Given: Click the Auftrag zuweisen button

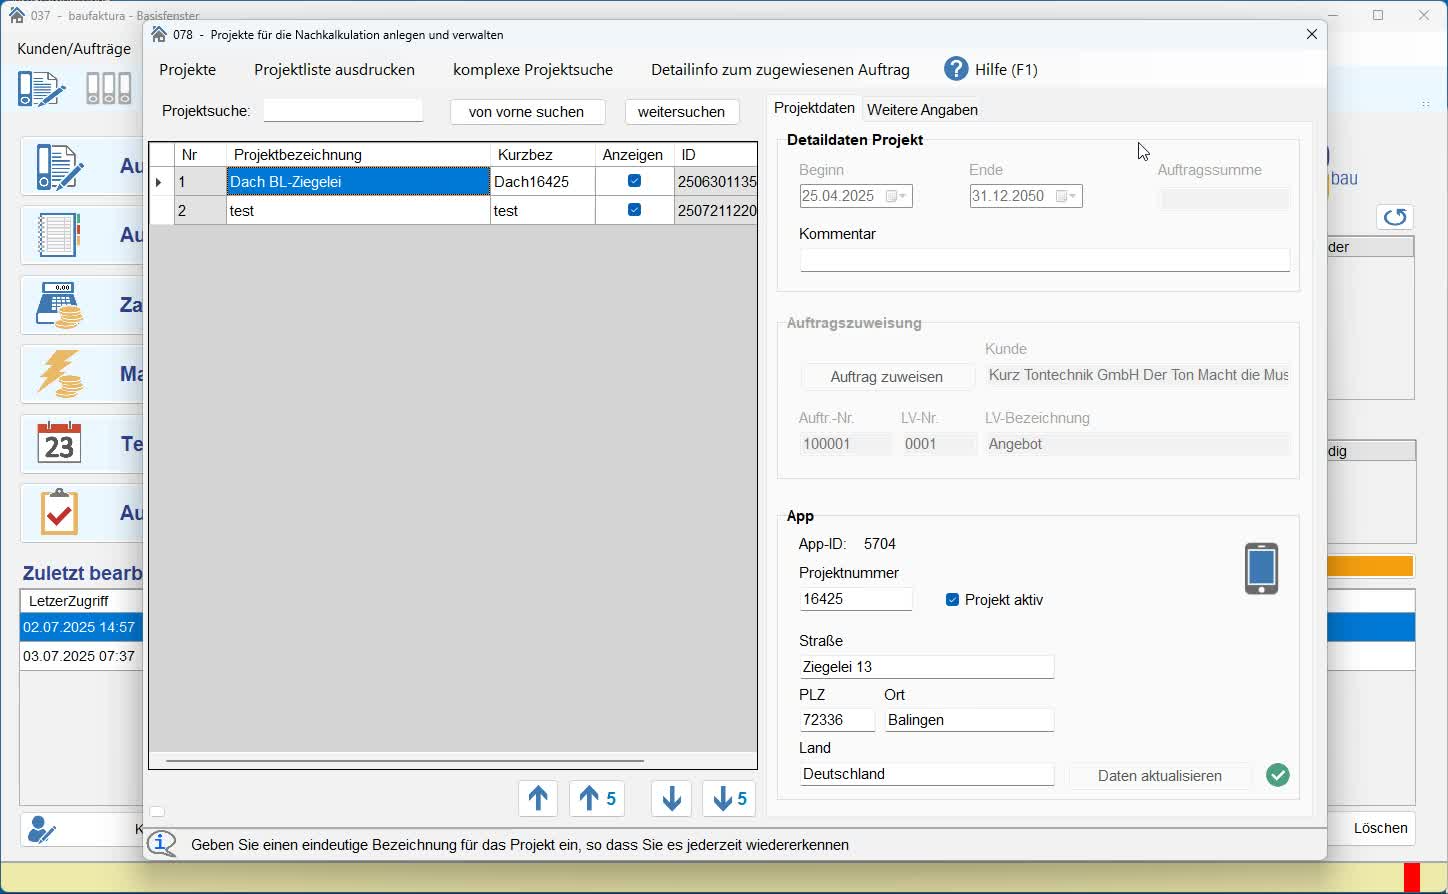Looking at the screenshot, I should pos(887,377).
